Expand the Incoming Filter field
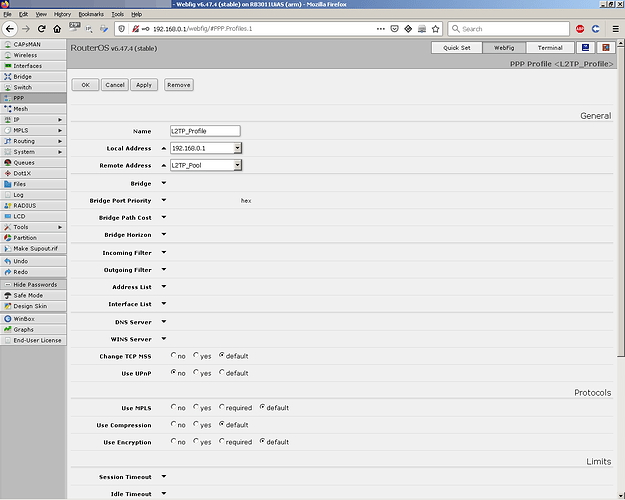The height and width of the screenshot is (500, 625). pos(164,252)
